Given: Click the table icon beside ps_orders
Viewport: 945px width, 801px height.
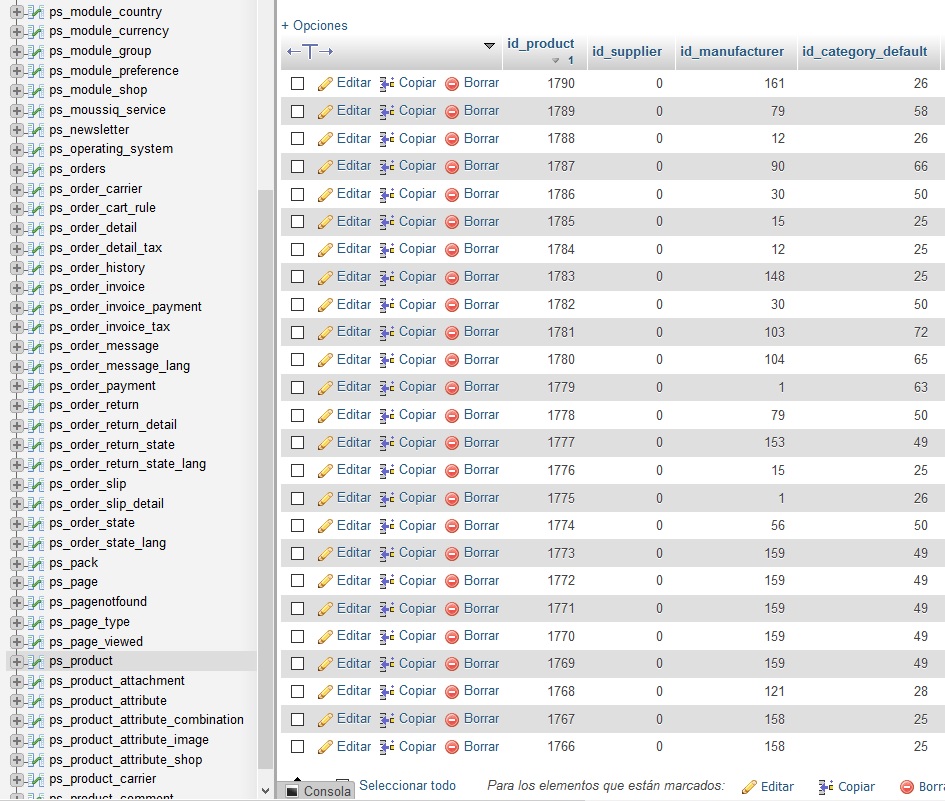Looking at the screenshot, I should coord(36,169).
